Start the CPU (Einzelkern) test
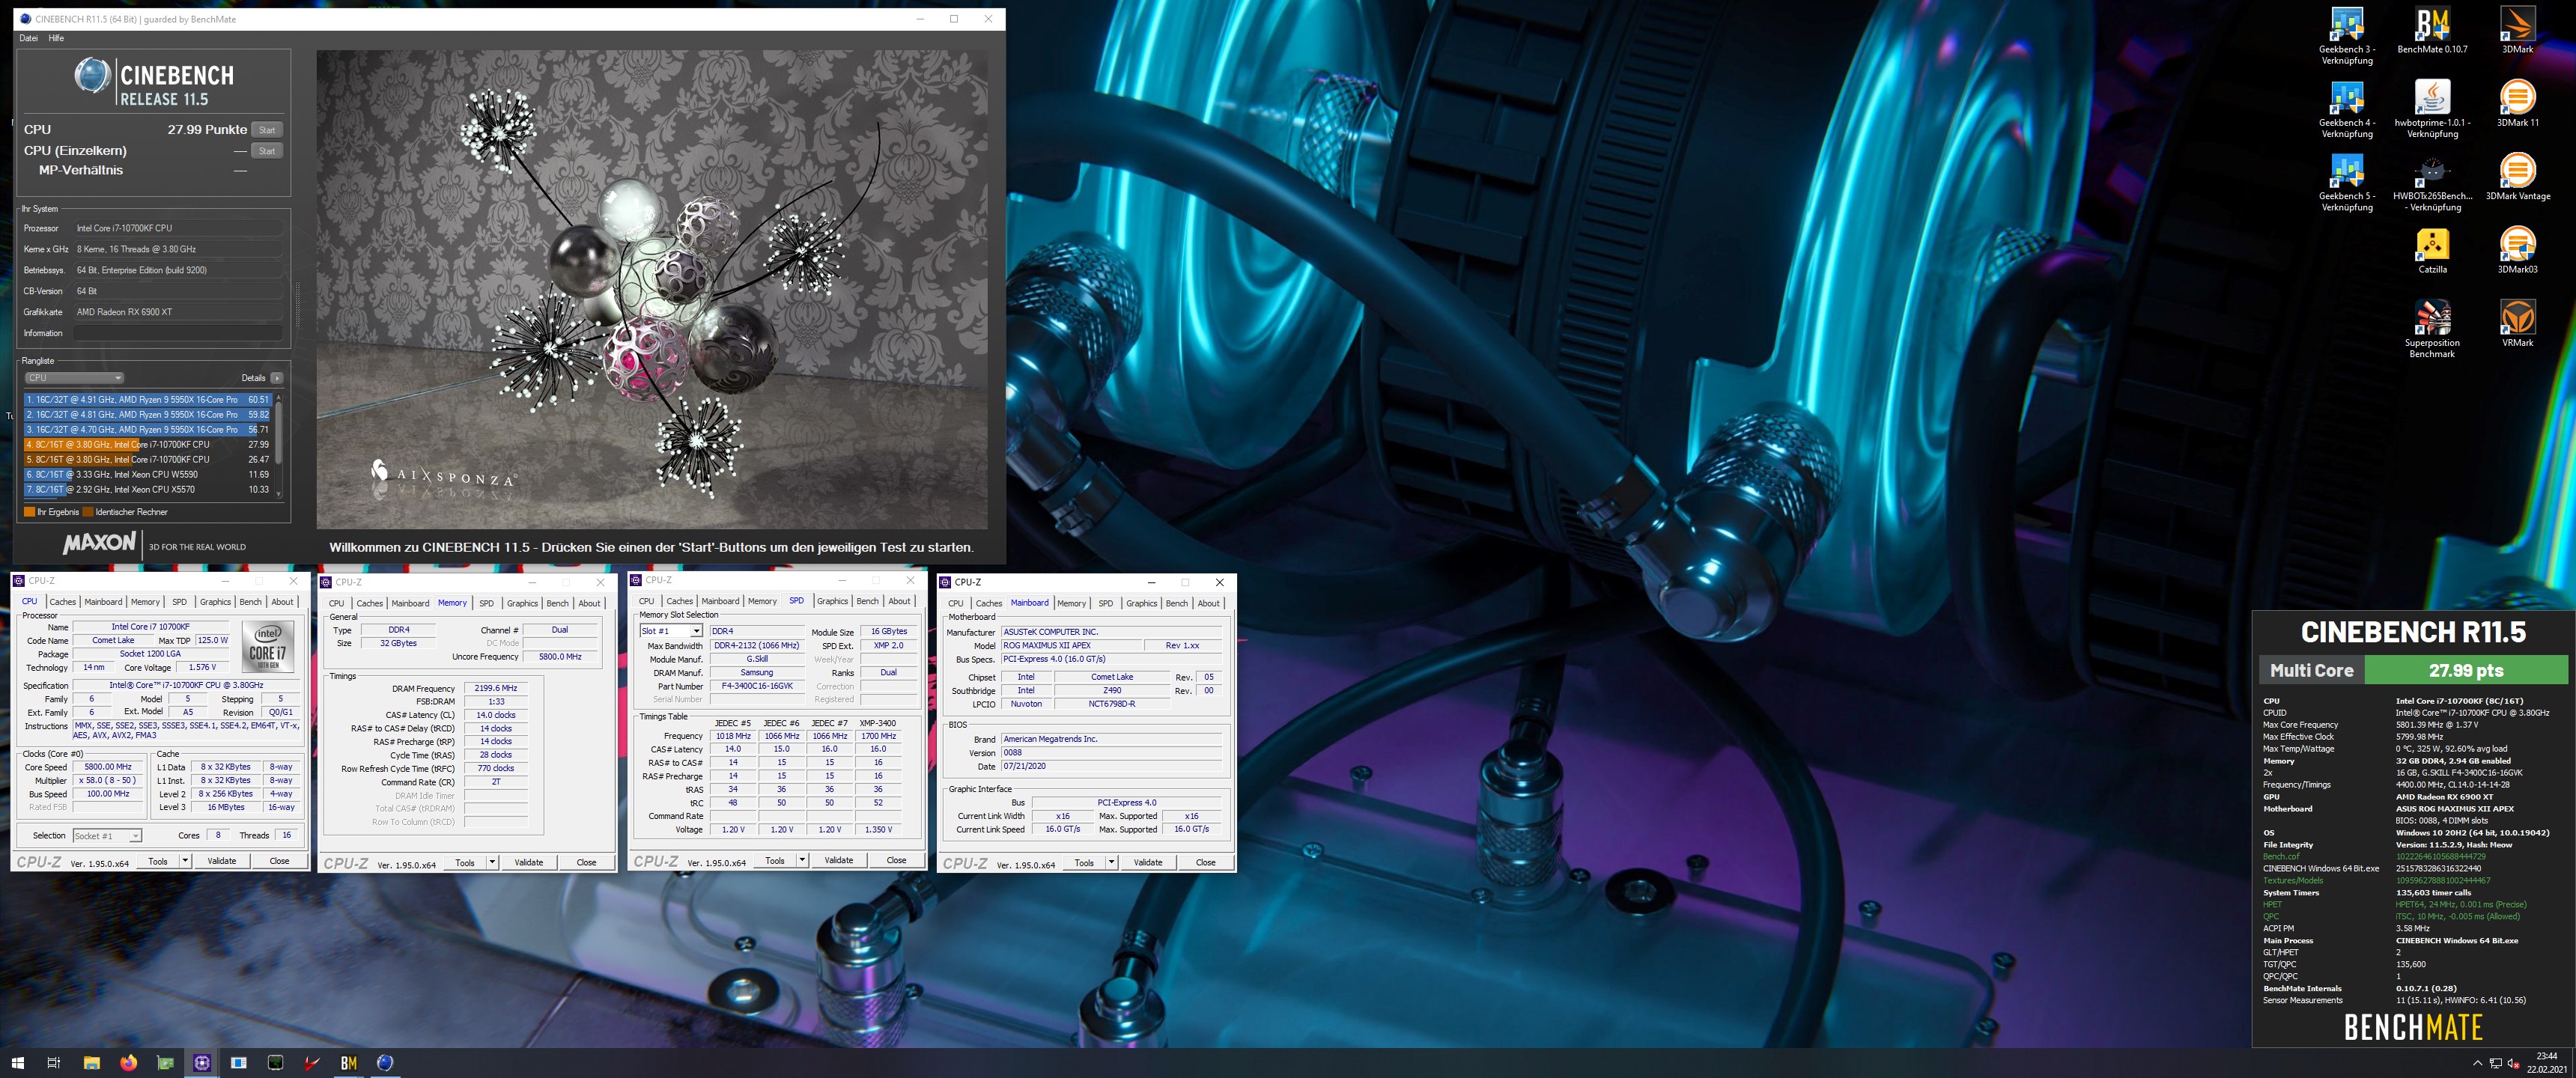 pyautogui.click(x=267, y=151)
